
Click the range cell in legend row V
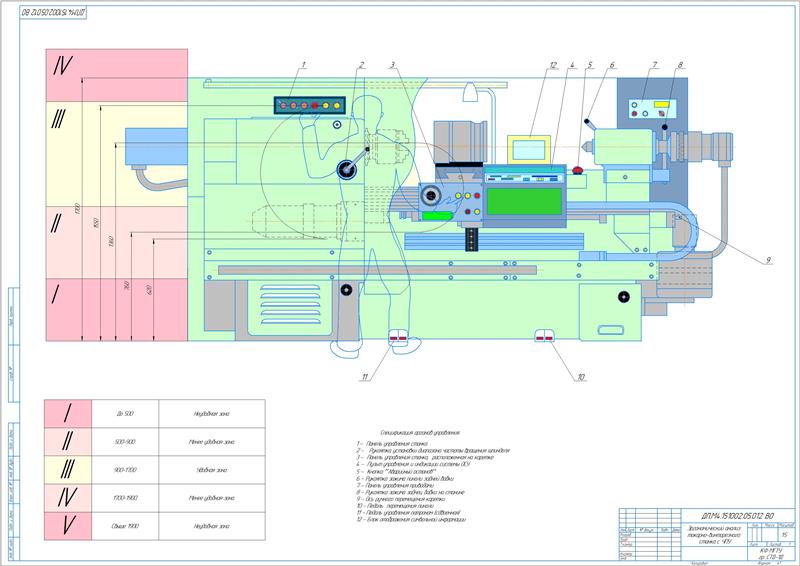pos(125,526)
